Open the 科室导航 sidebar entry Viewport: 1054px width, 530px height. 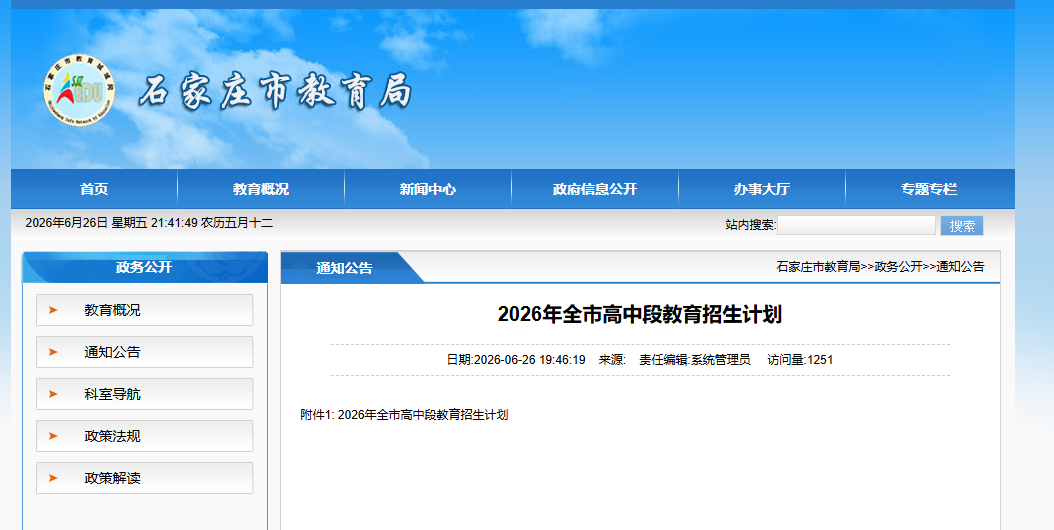click(x=145, y=394)
